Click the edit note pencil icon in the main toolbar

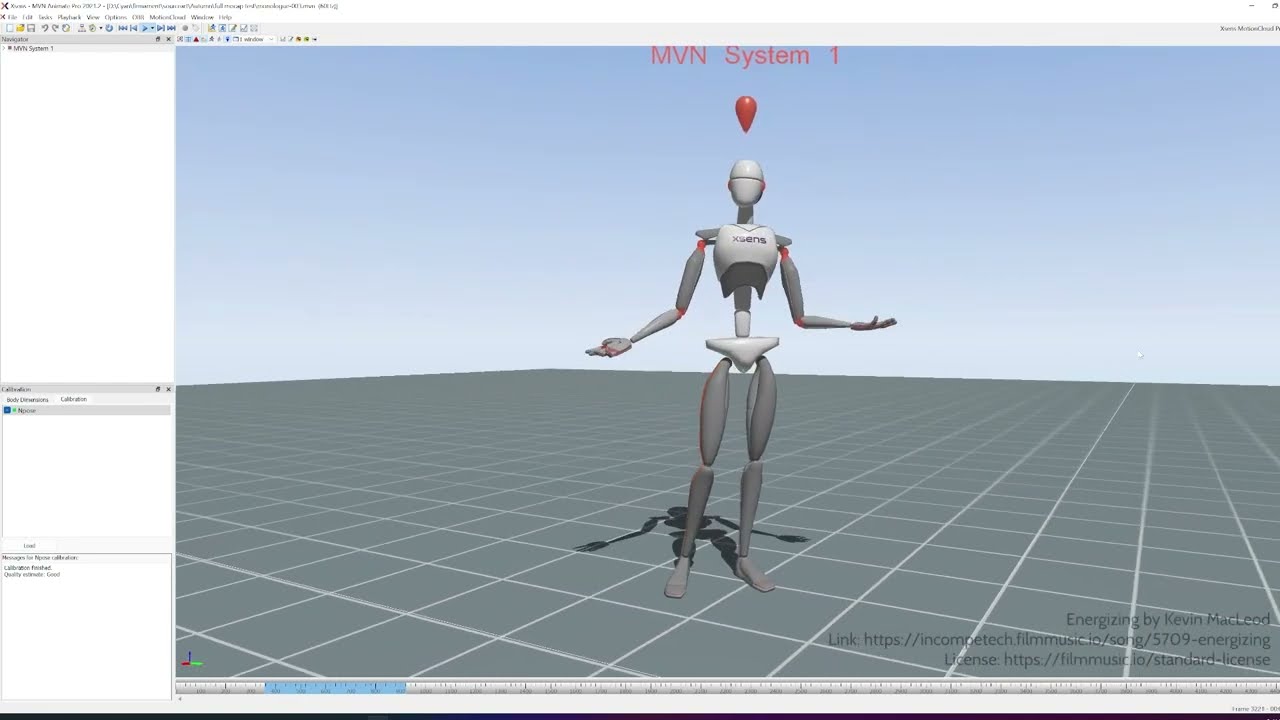pos(233,28)
